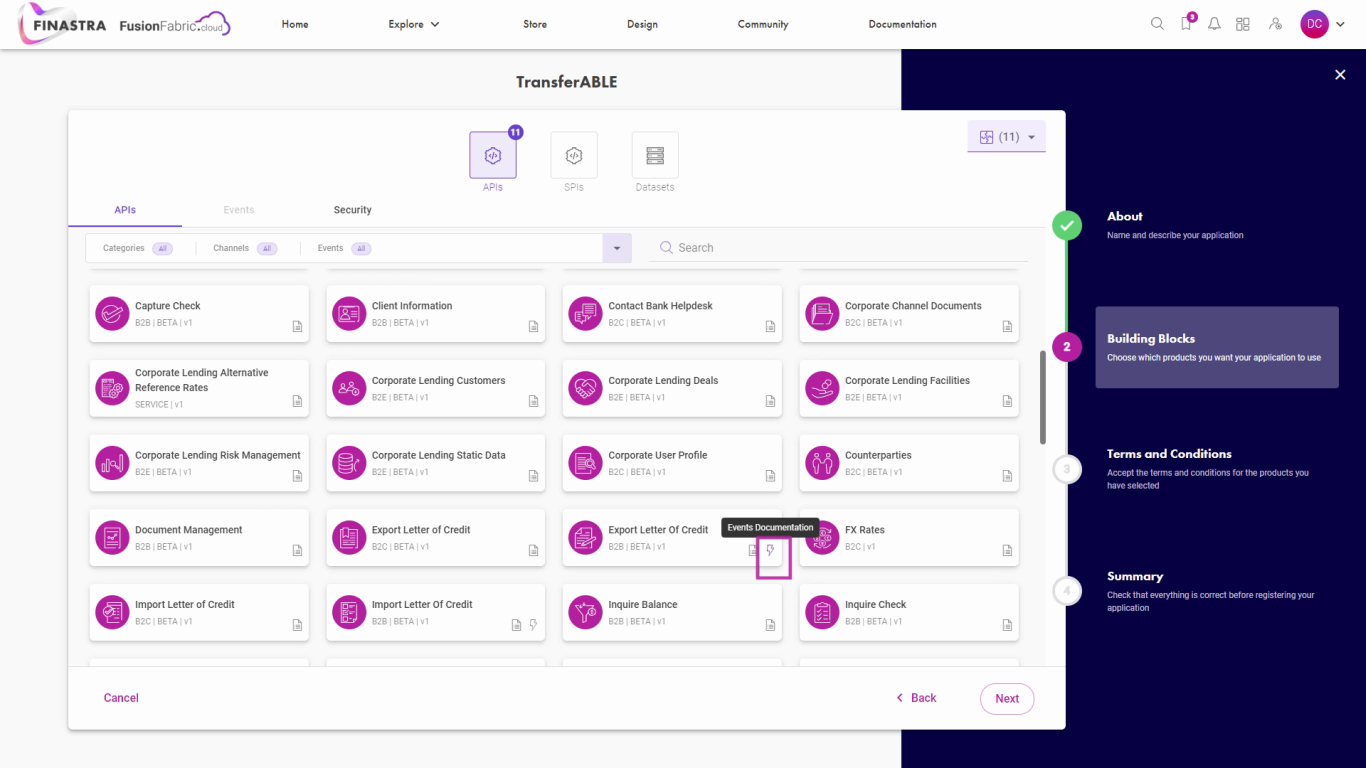
Task: Click the DC user avatar
Action: pos(1314,24)
